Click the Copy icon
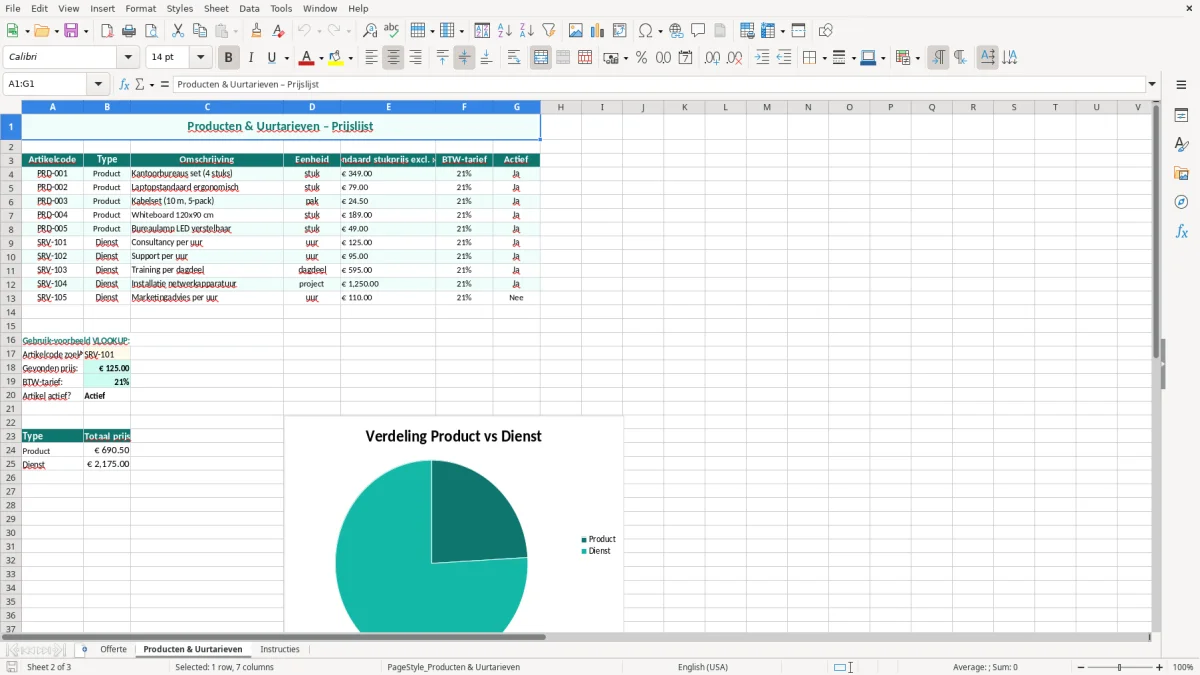 (x=200, y=31)
